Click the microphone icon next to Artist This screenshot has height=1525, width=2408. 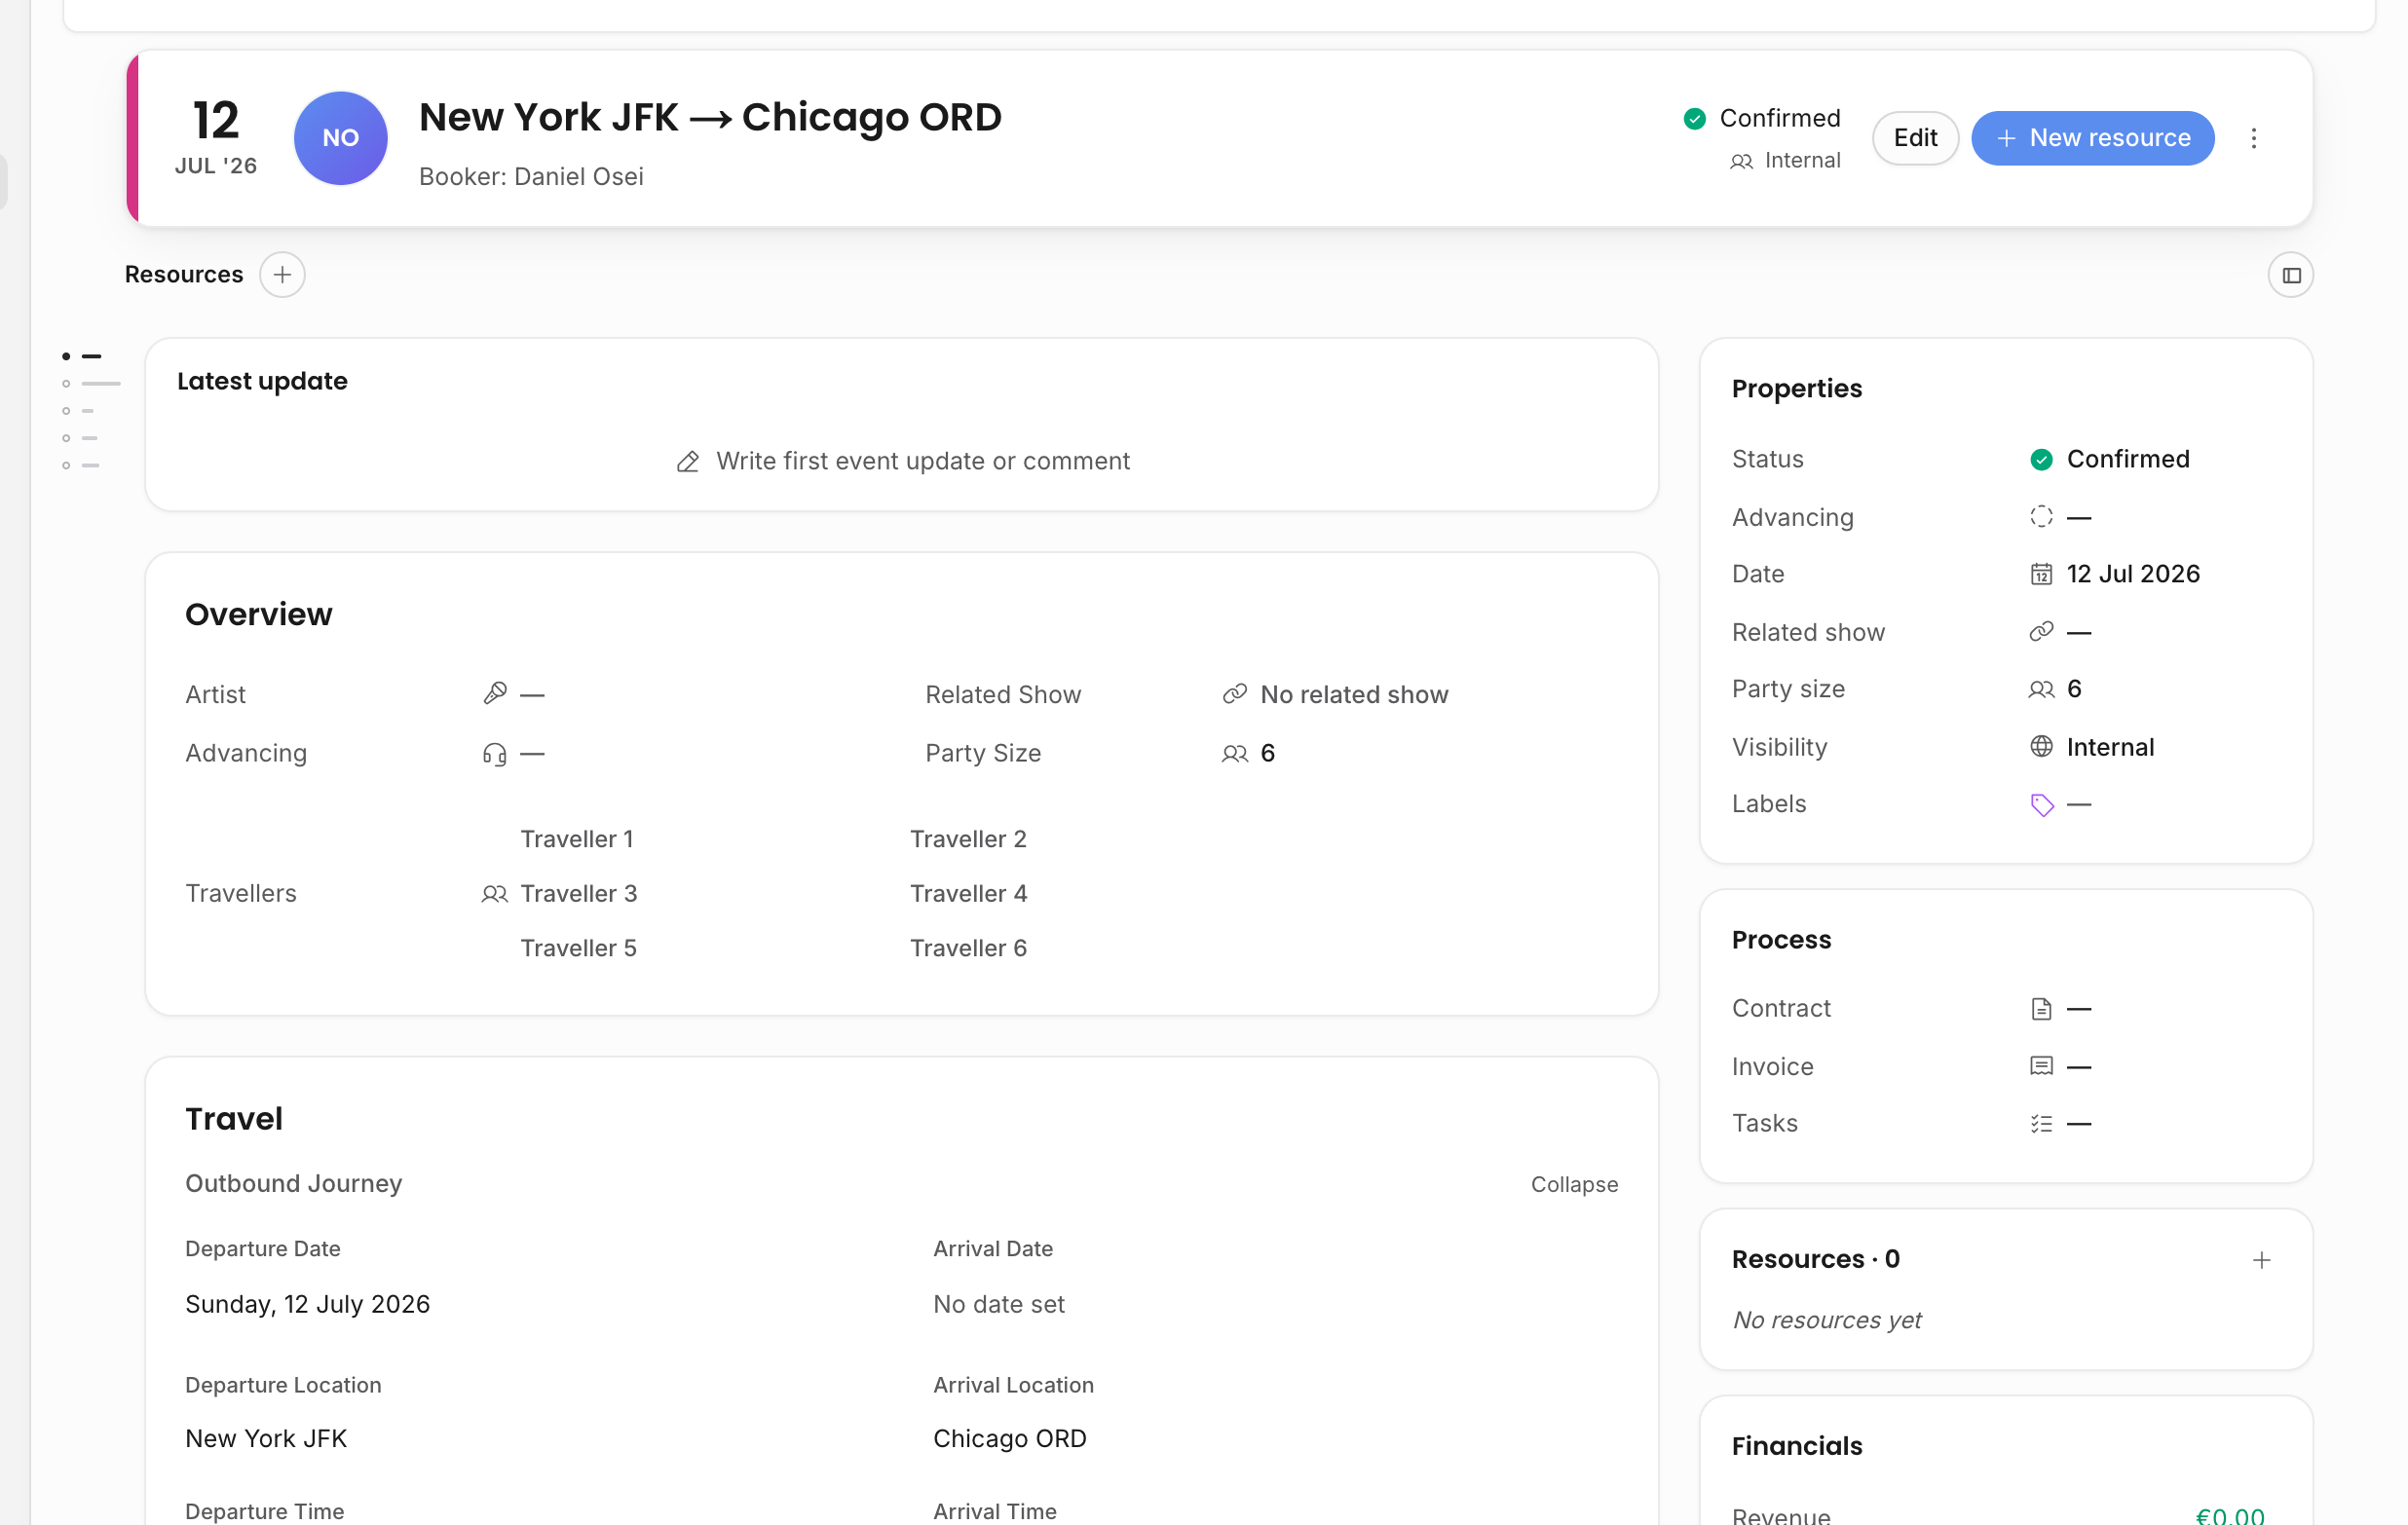(x=495, y=693)
